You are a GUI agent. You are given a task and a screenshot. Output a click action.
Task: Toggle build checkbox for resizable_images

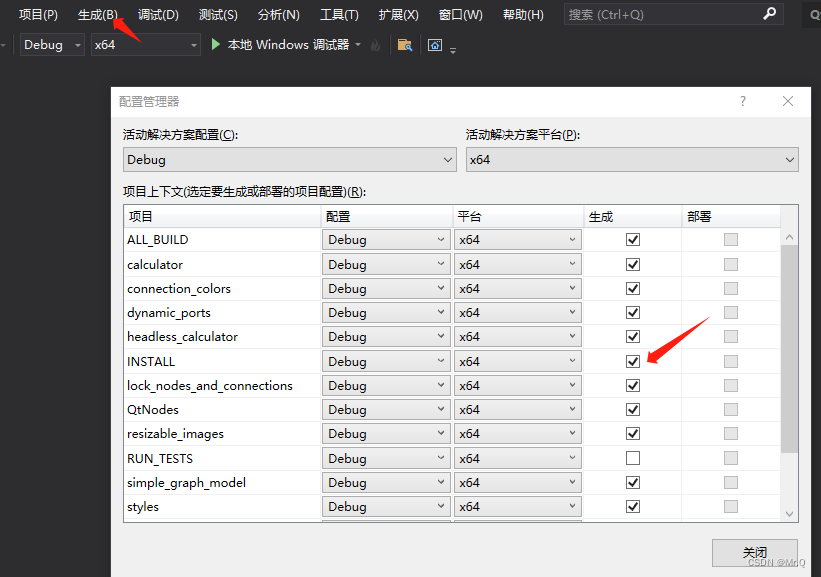633,434
